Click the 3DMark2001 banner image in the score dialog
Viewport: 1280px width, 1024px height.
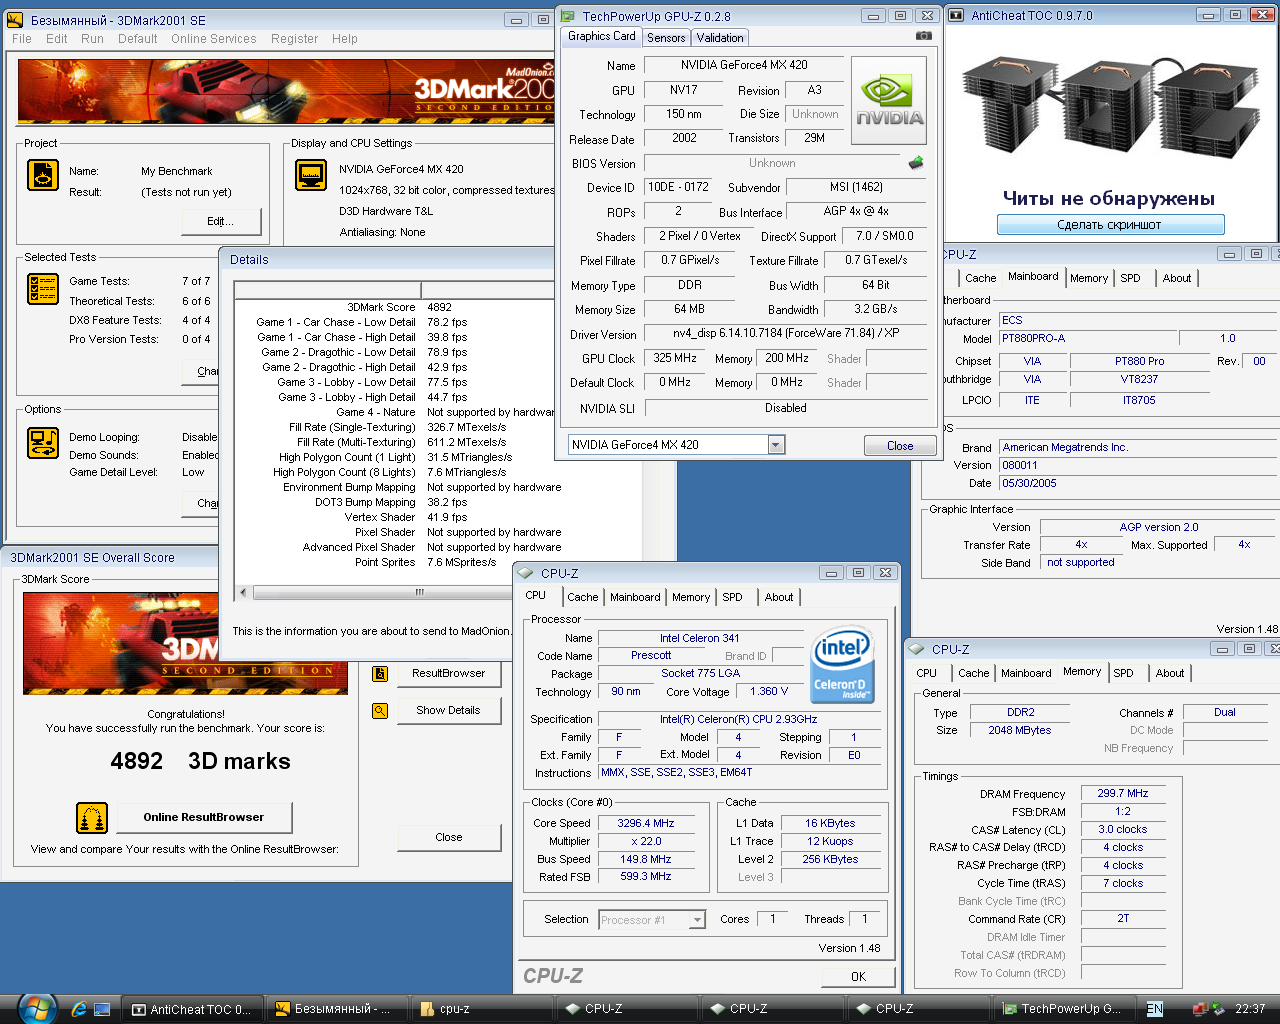tap(185, 643)
